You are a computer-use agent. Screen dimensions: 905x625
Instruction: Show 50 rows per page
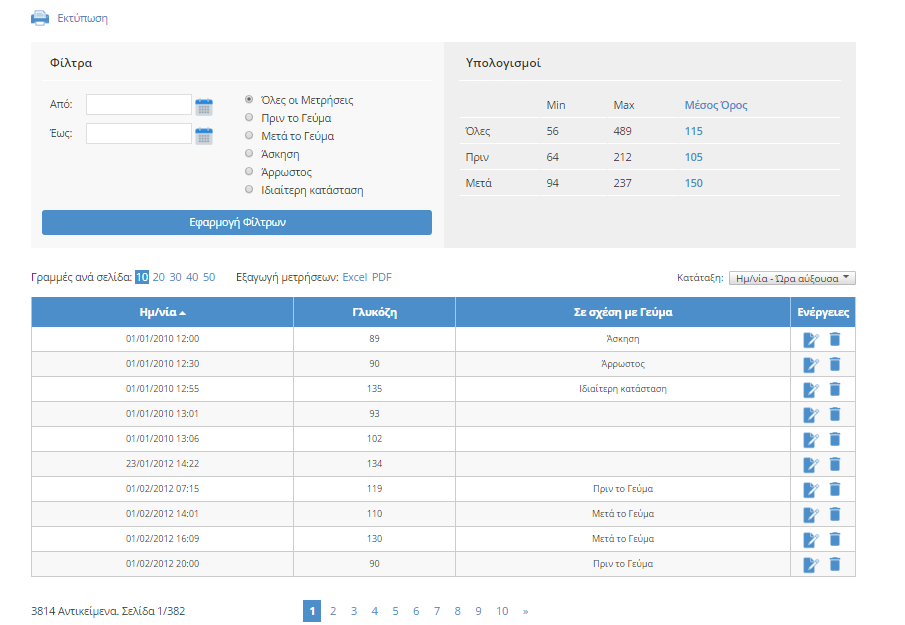(x=209, y=277)
